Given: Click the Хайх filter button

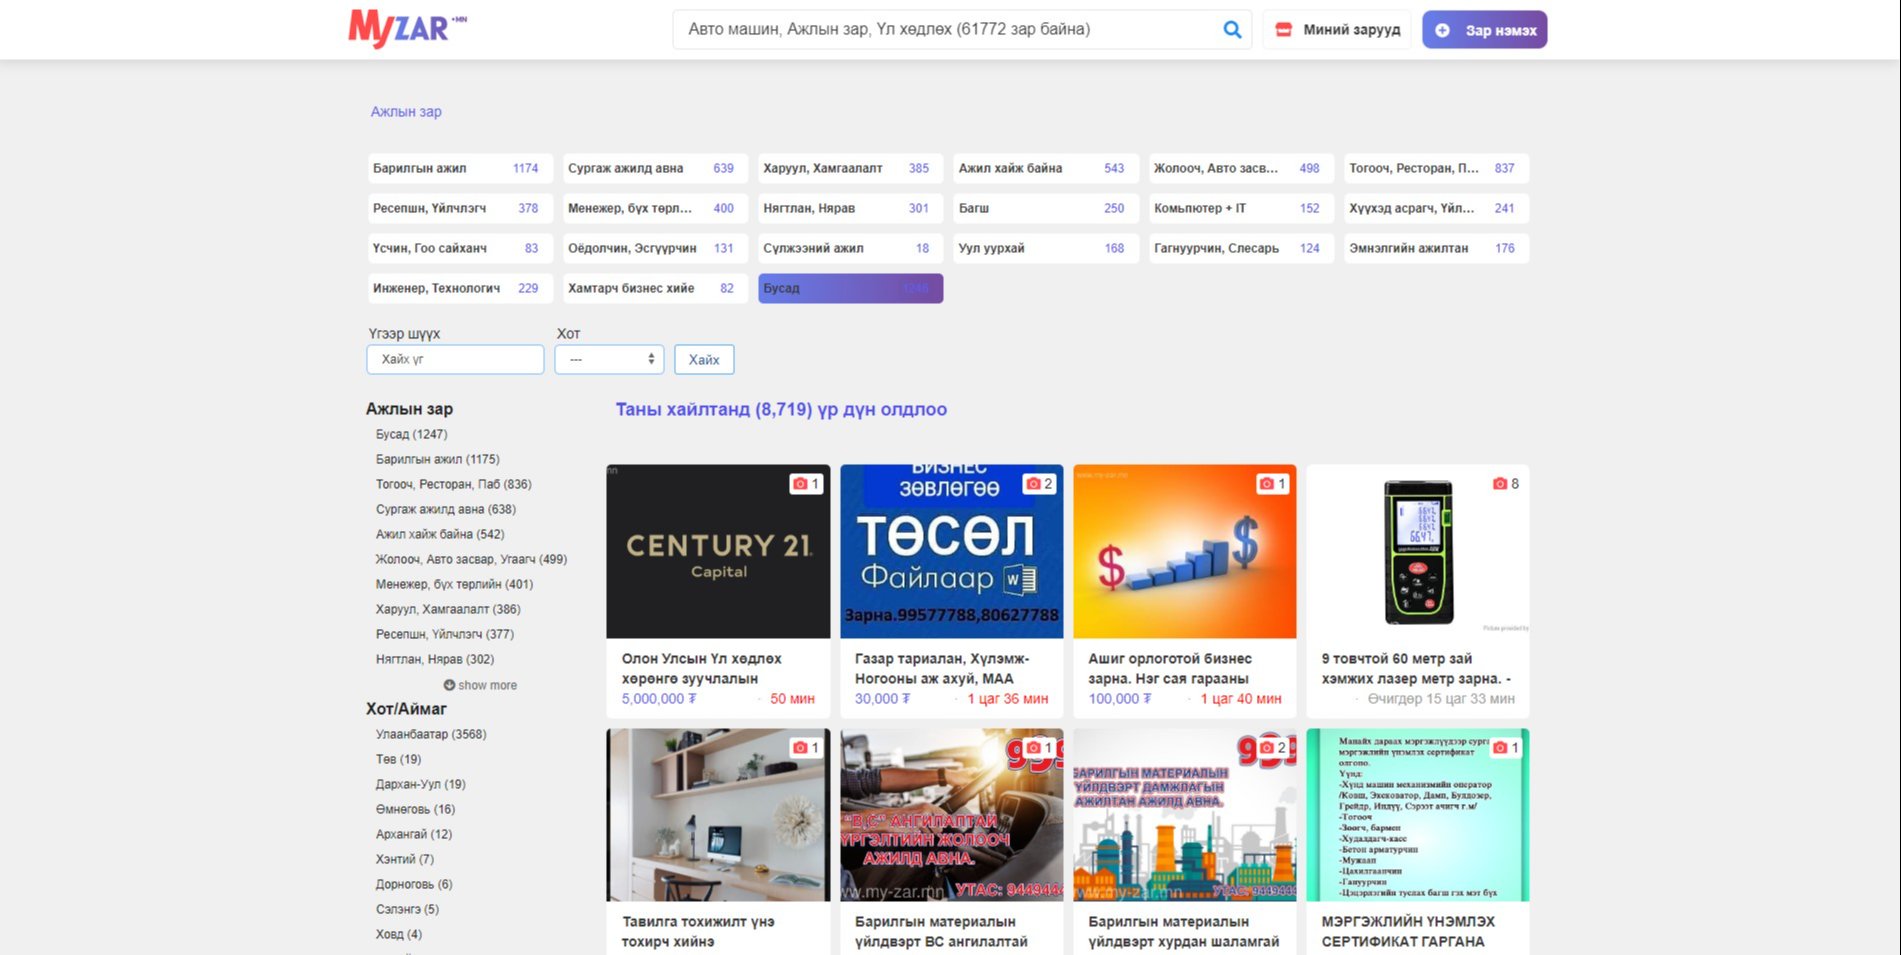Looking at the screenshot, I should point(704,359).
